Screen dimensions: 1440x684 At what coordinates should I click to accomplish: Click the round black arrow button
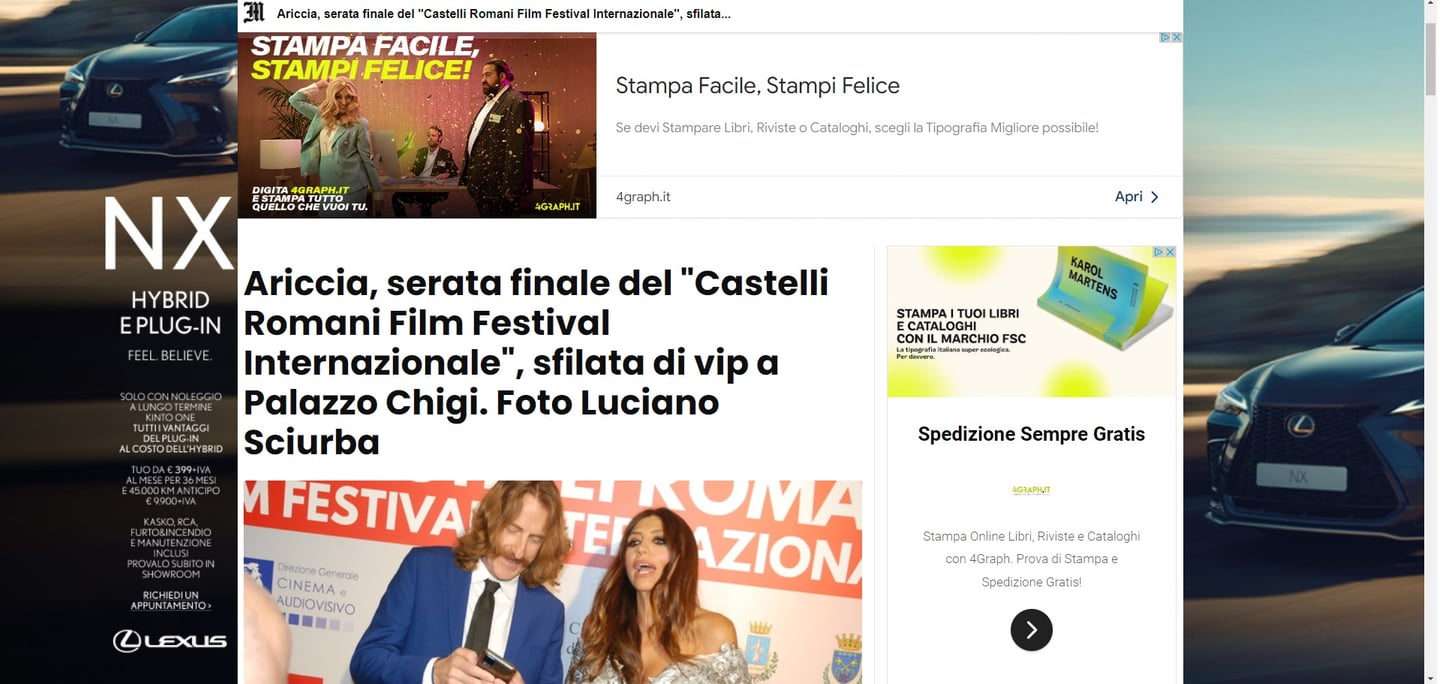(x=1031, y=630)
